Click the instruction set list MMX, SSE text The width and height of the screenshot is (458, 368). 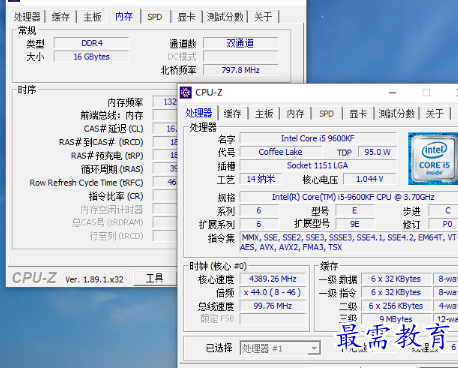tap(349, 242)
